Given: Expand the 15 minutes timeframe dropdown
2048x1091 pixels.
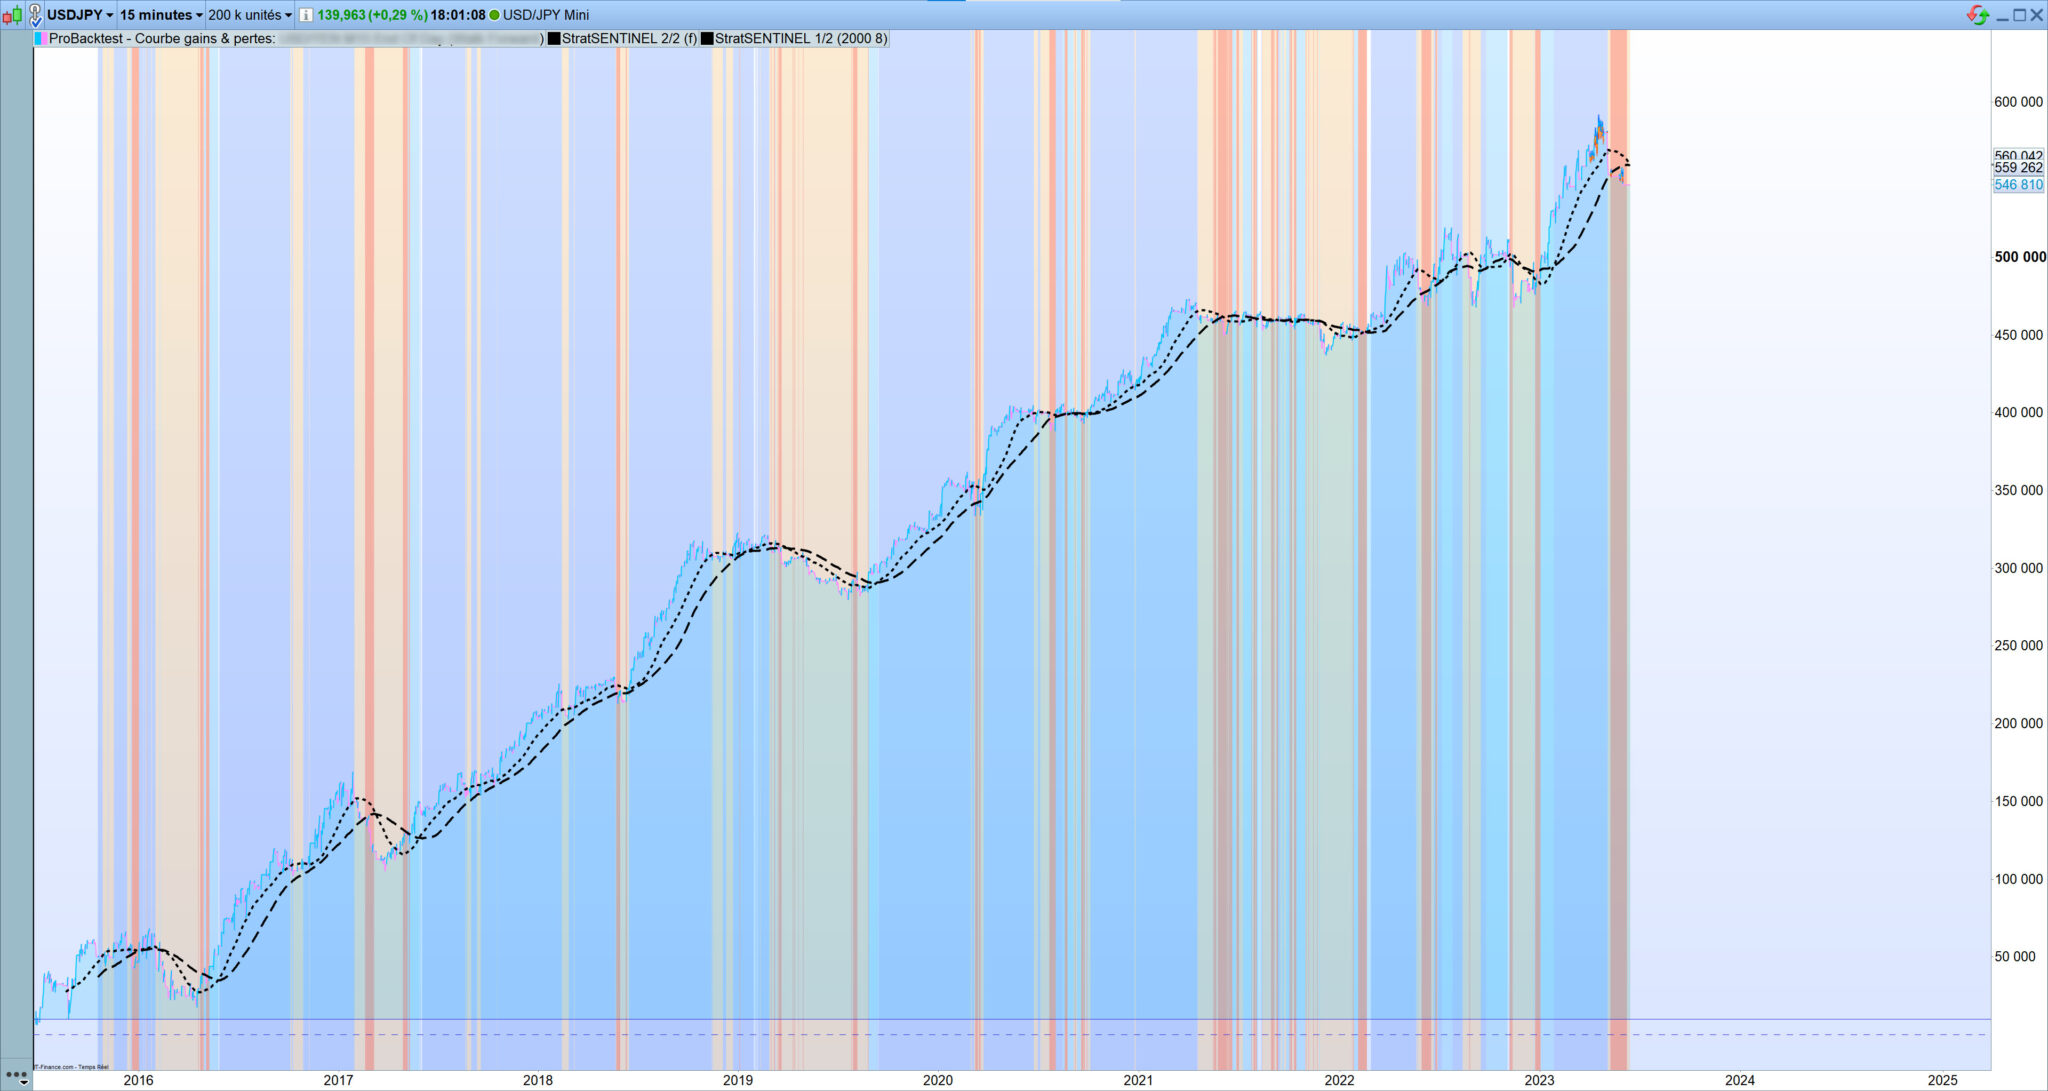Looking at the screenshot, I should [x=161, y=15].
